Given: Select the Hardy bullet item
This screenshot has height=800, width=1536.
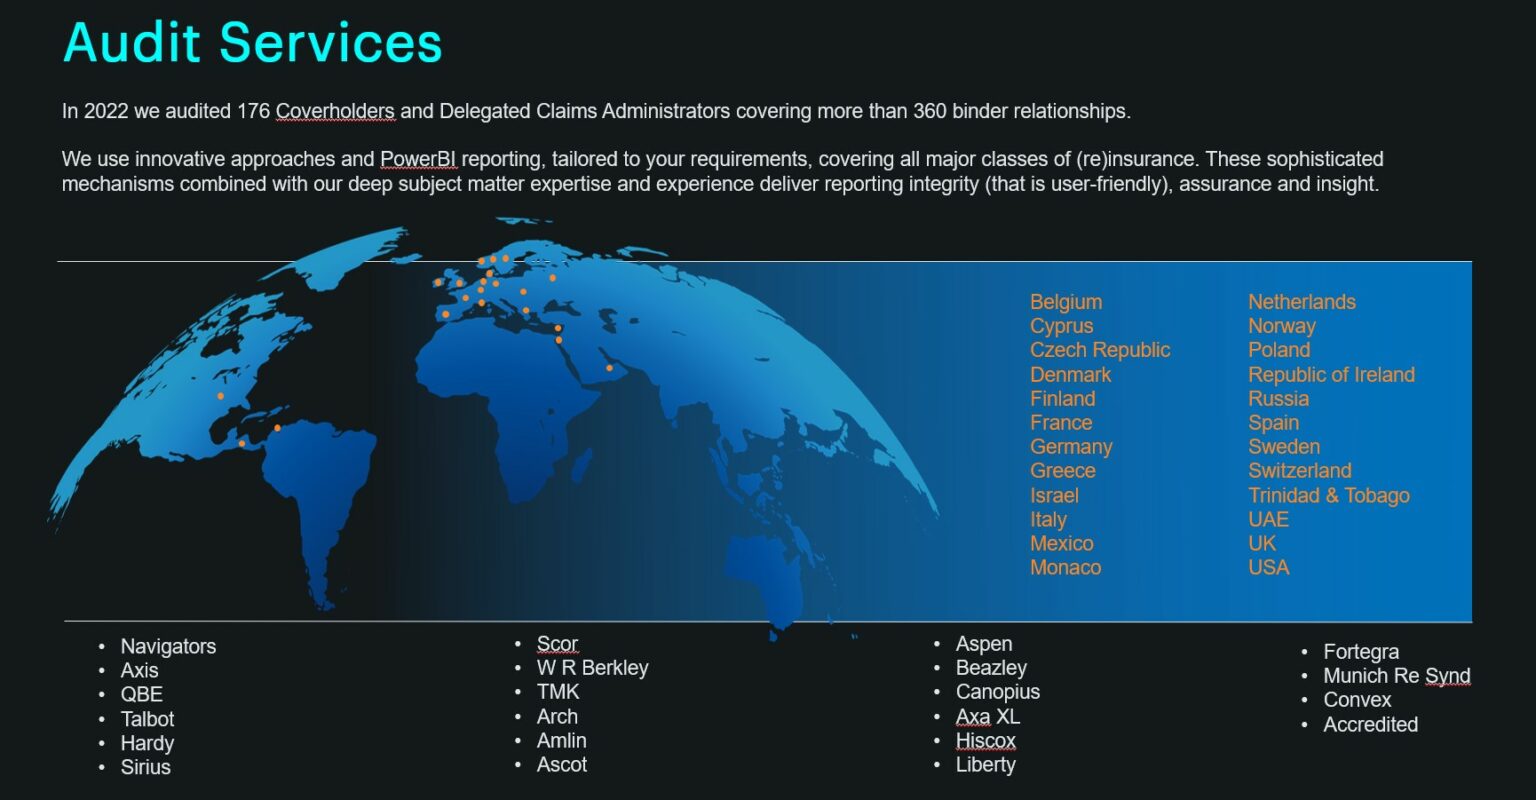Looking at the screenshot, I should click(147, 744).
